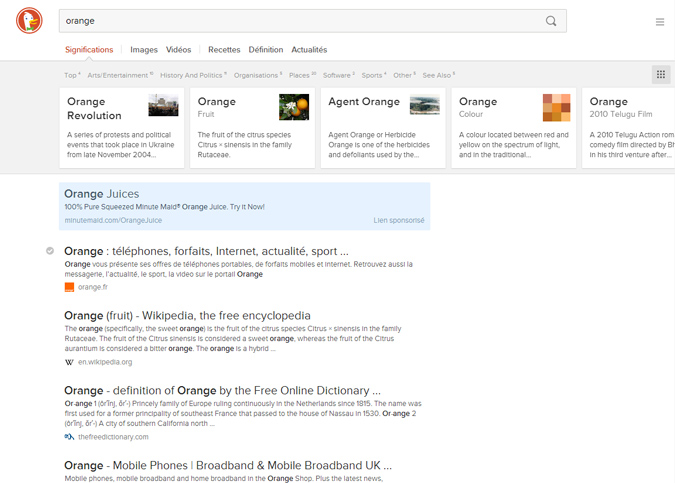Open the Orange Fruit card thumbnail
This screenshot has height=483, width=675.
(x=294, y=107)
